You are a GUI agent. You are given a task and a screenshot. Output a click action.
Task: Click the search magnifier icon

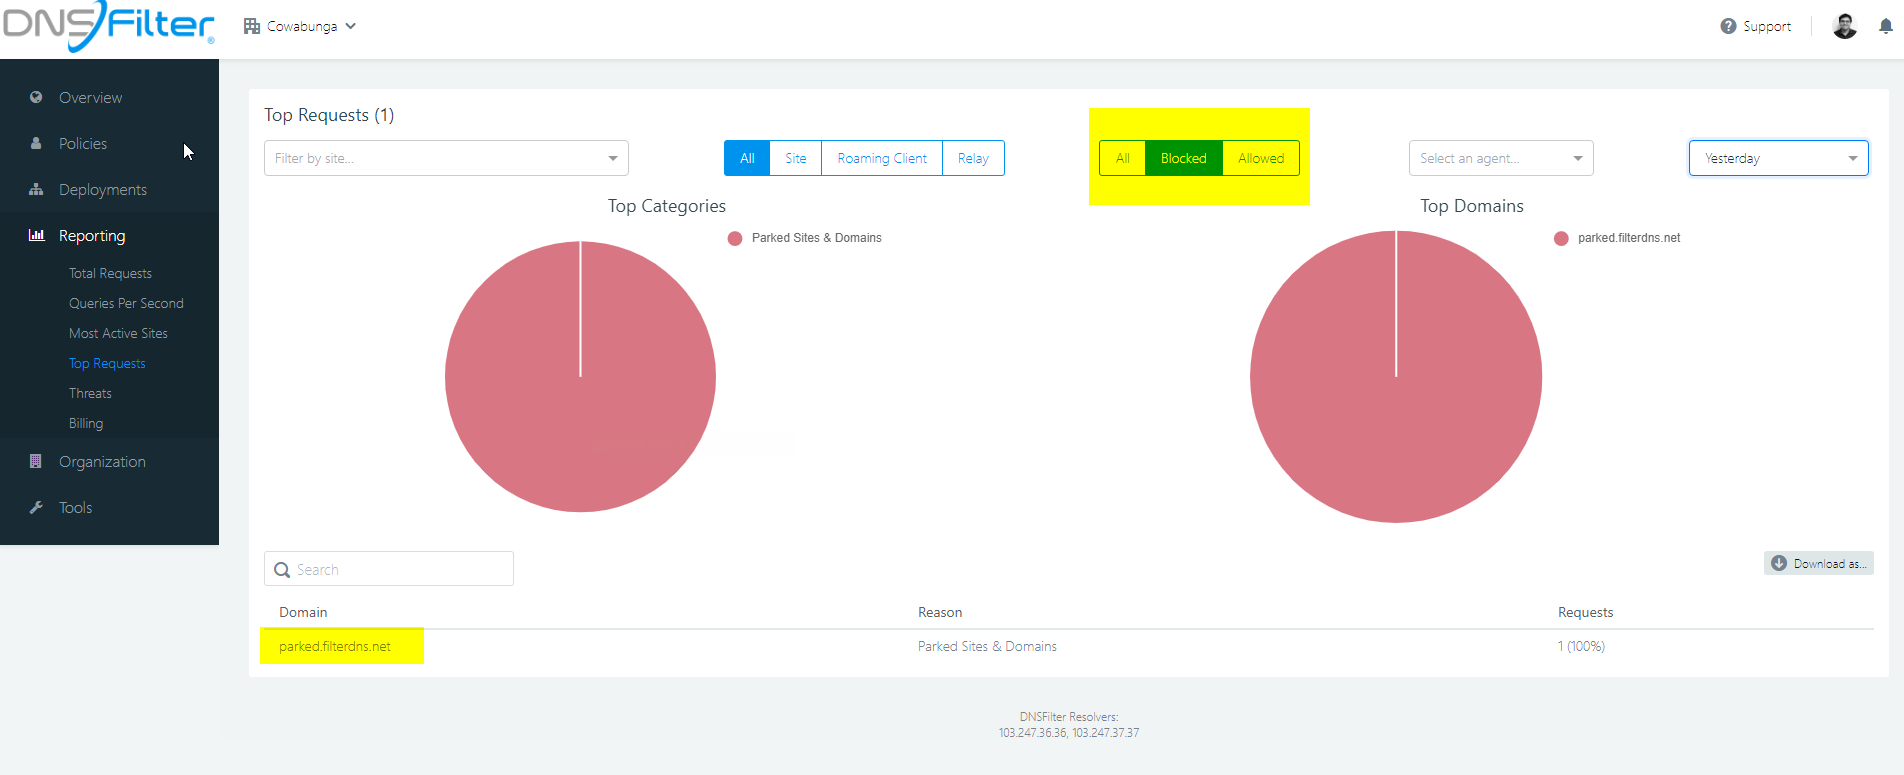click(x=282, y=570)
